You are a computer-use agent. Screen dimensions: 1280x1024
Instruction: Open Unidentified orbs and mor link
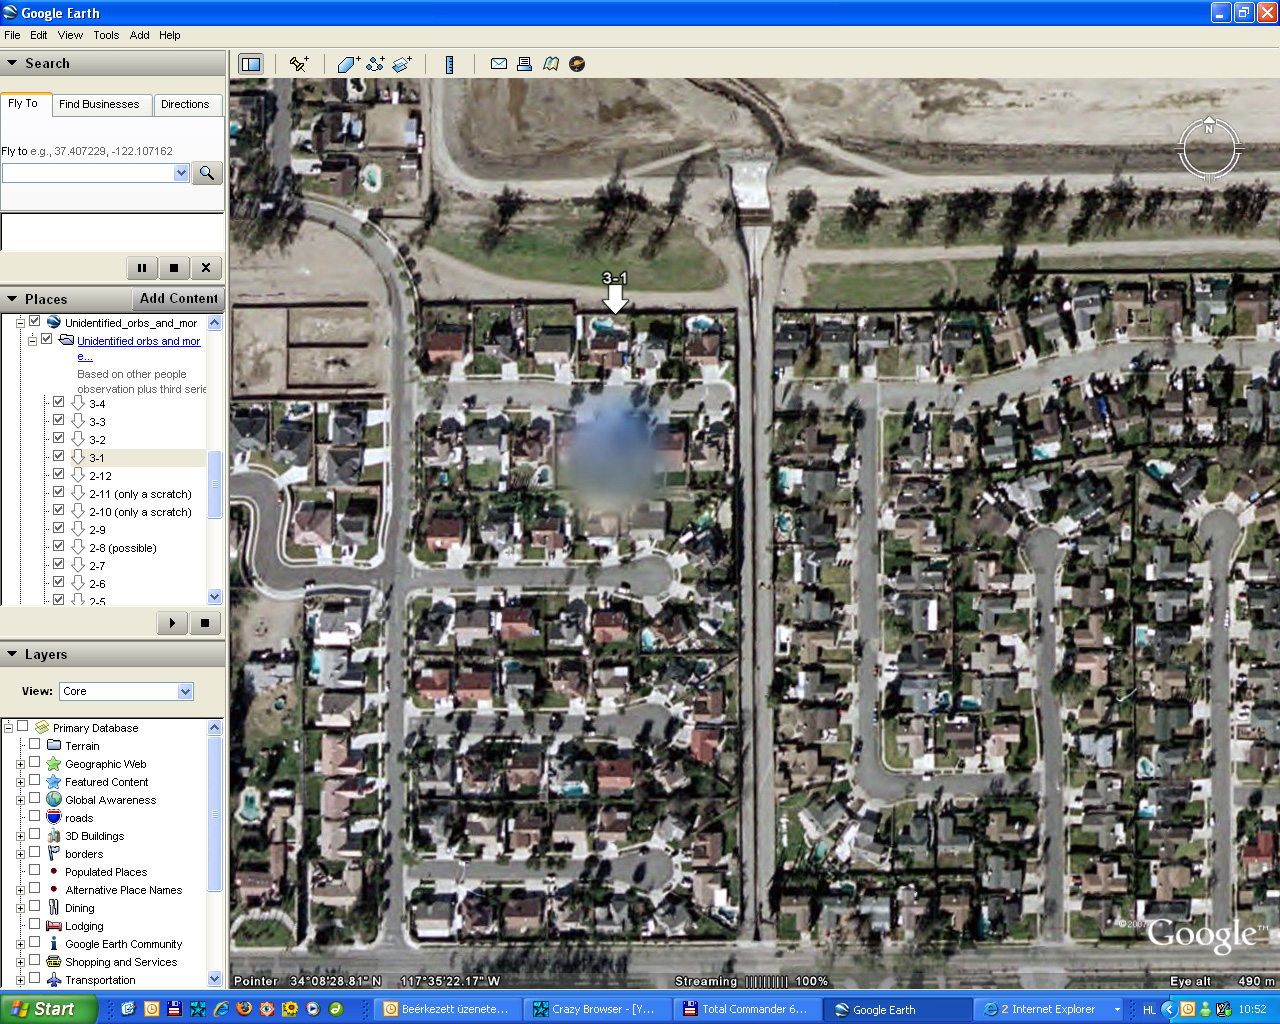point(139,348)
